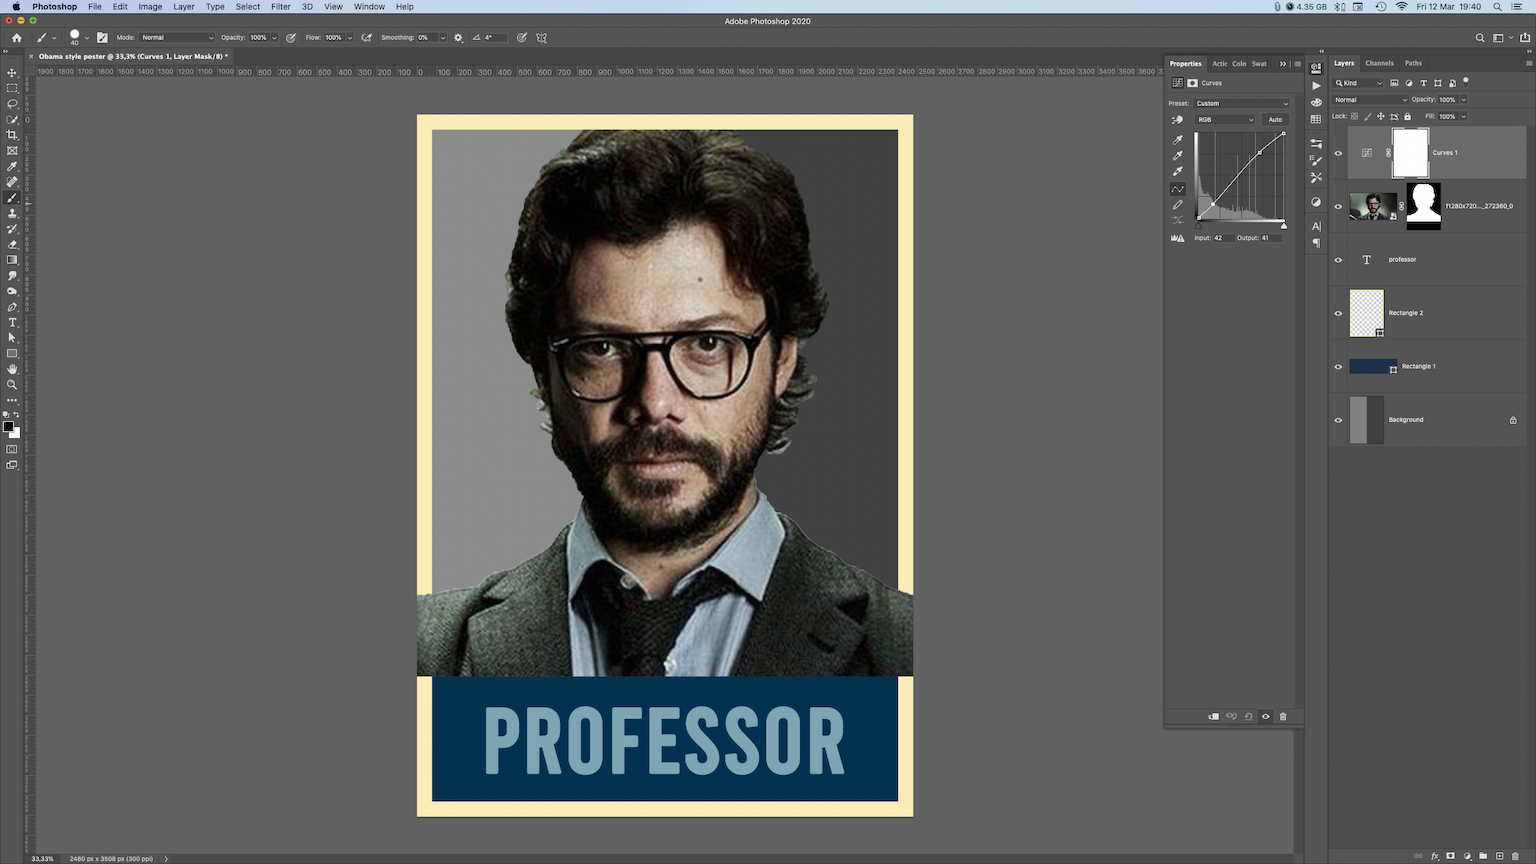Hide the Curves 1 layer
The width and height of the screenshot is (1536, 864).
click(1338, 153)
